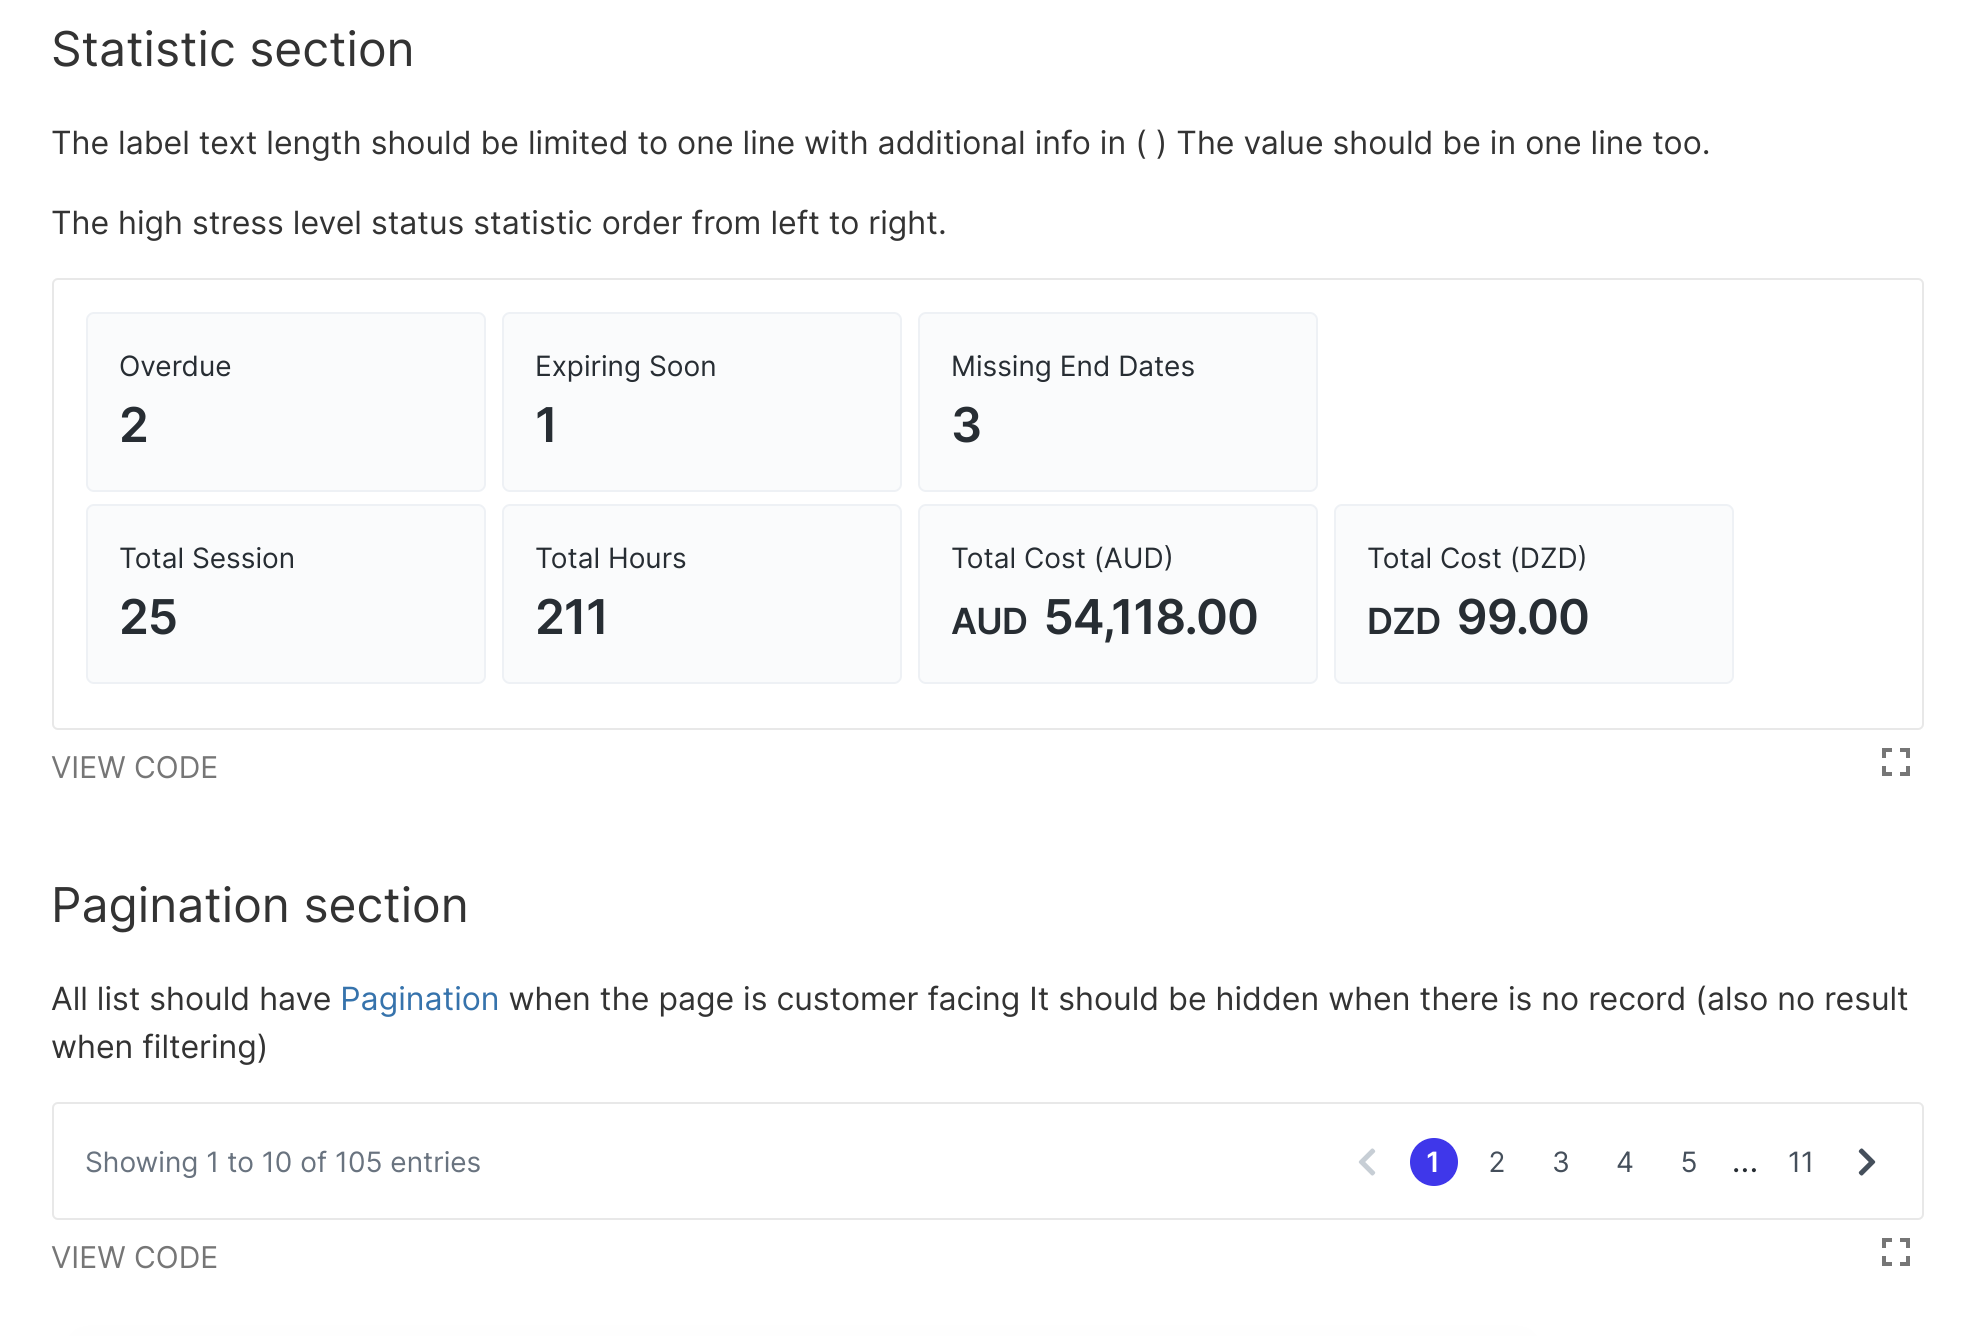Image resolution: width=1962 pixels, height=1336 pixels.
Task: Click the Expiring Soon statistic card
Action: 702,402
